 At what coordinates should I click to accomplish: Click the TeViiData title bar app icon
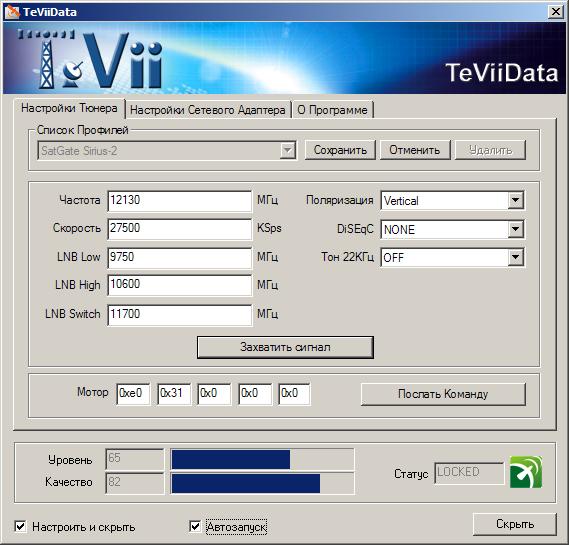(x=12, y=12)
